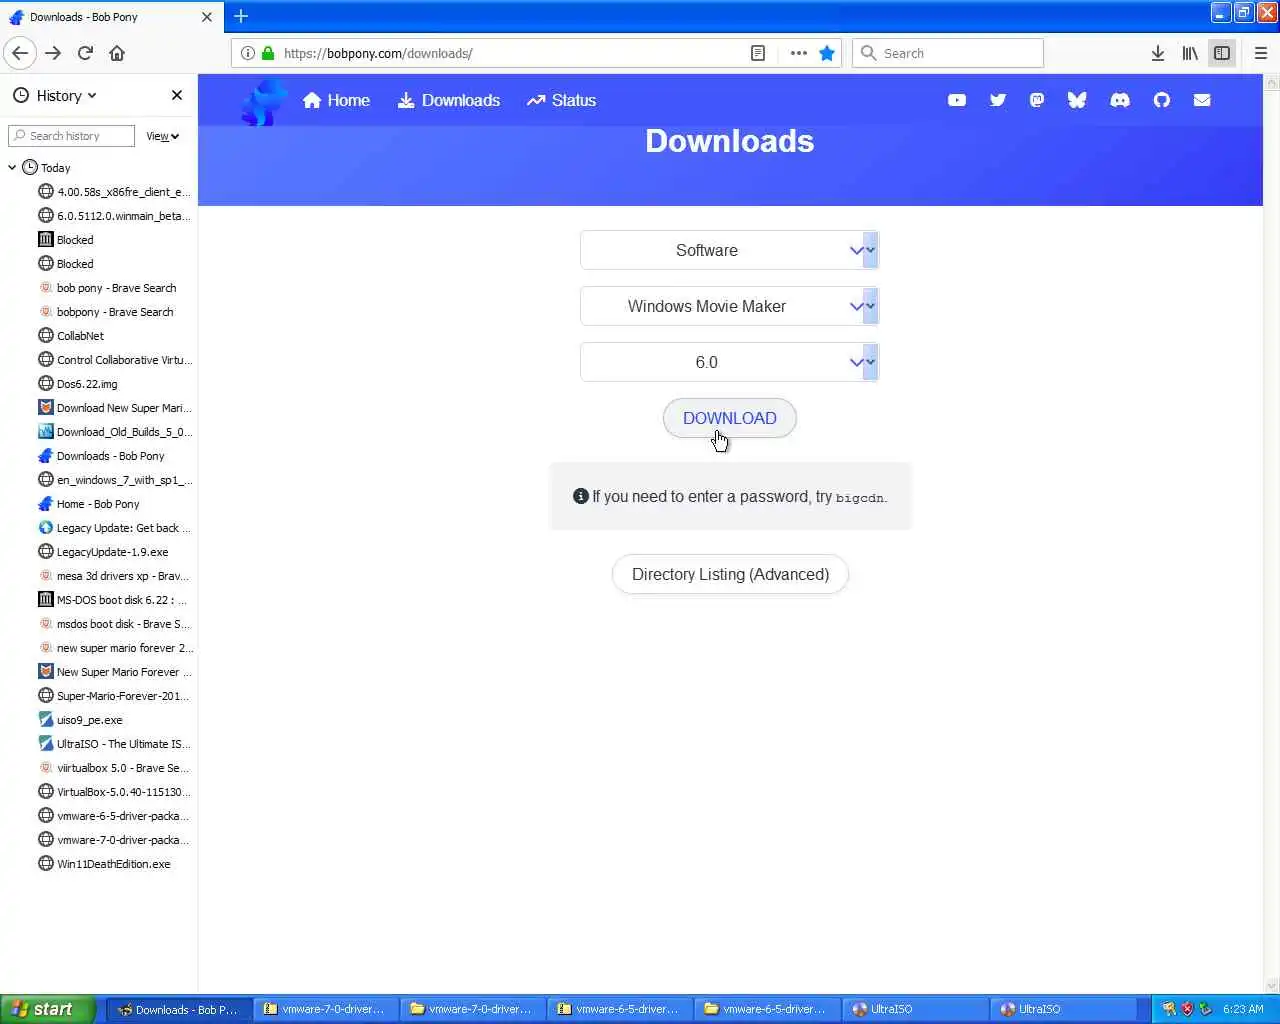Switch to first UltraISO taskbar window
Image resolution: width=1280 pixels, height=1024 pixels.
click(x=915, y=1009)
